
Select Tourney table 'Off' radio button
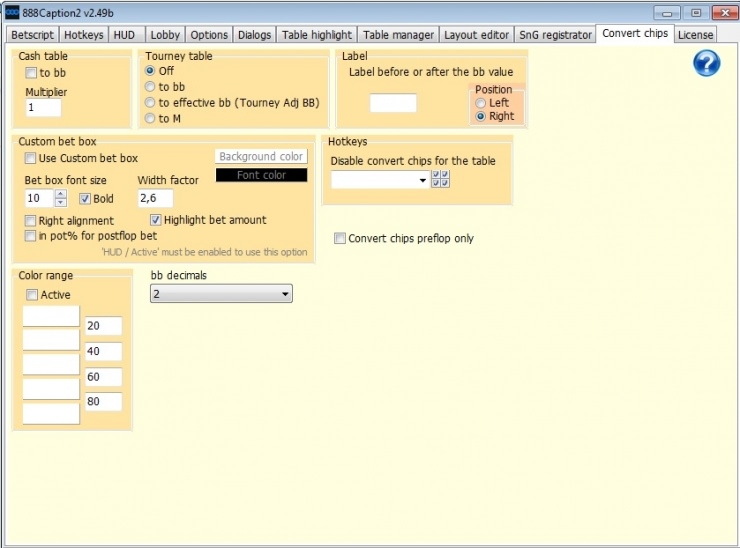[150, 71]
